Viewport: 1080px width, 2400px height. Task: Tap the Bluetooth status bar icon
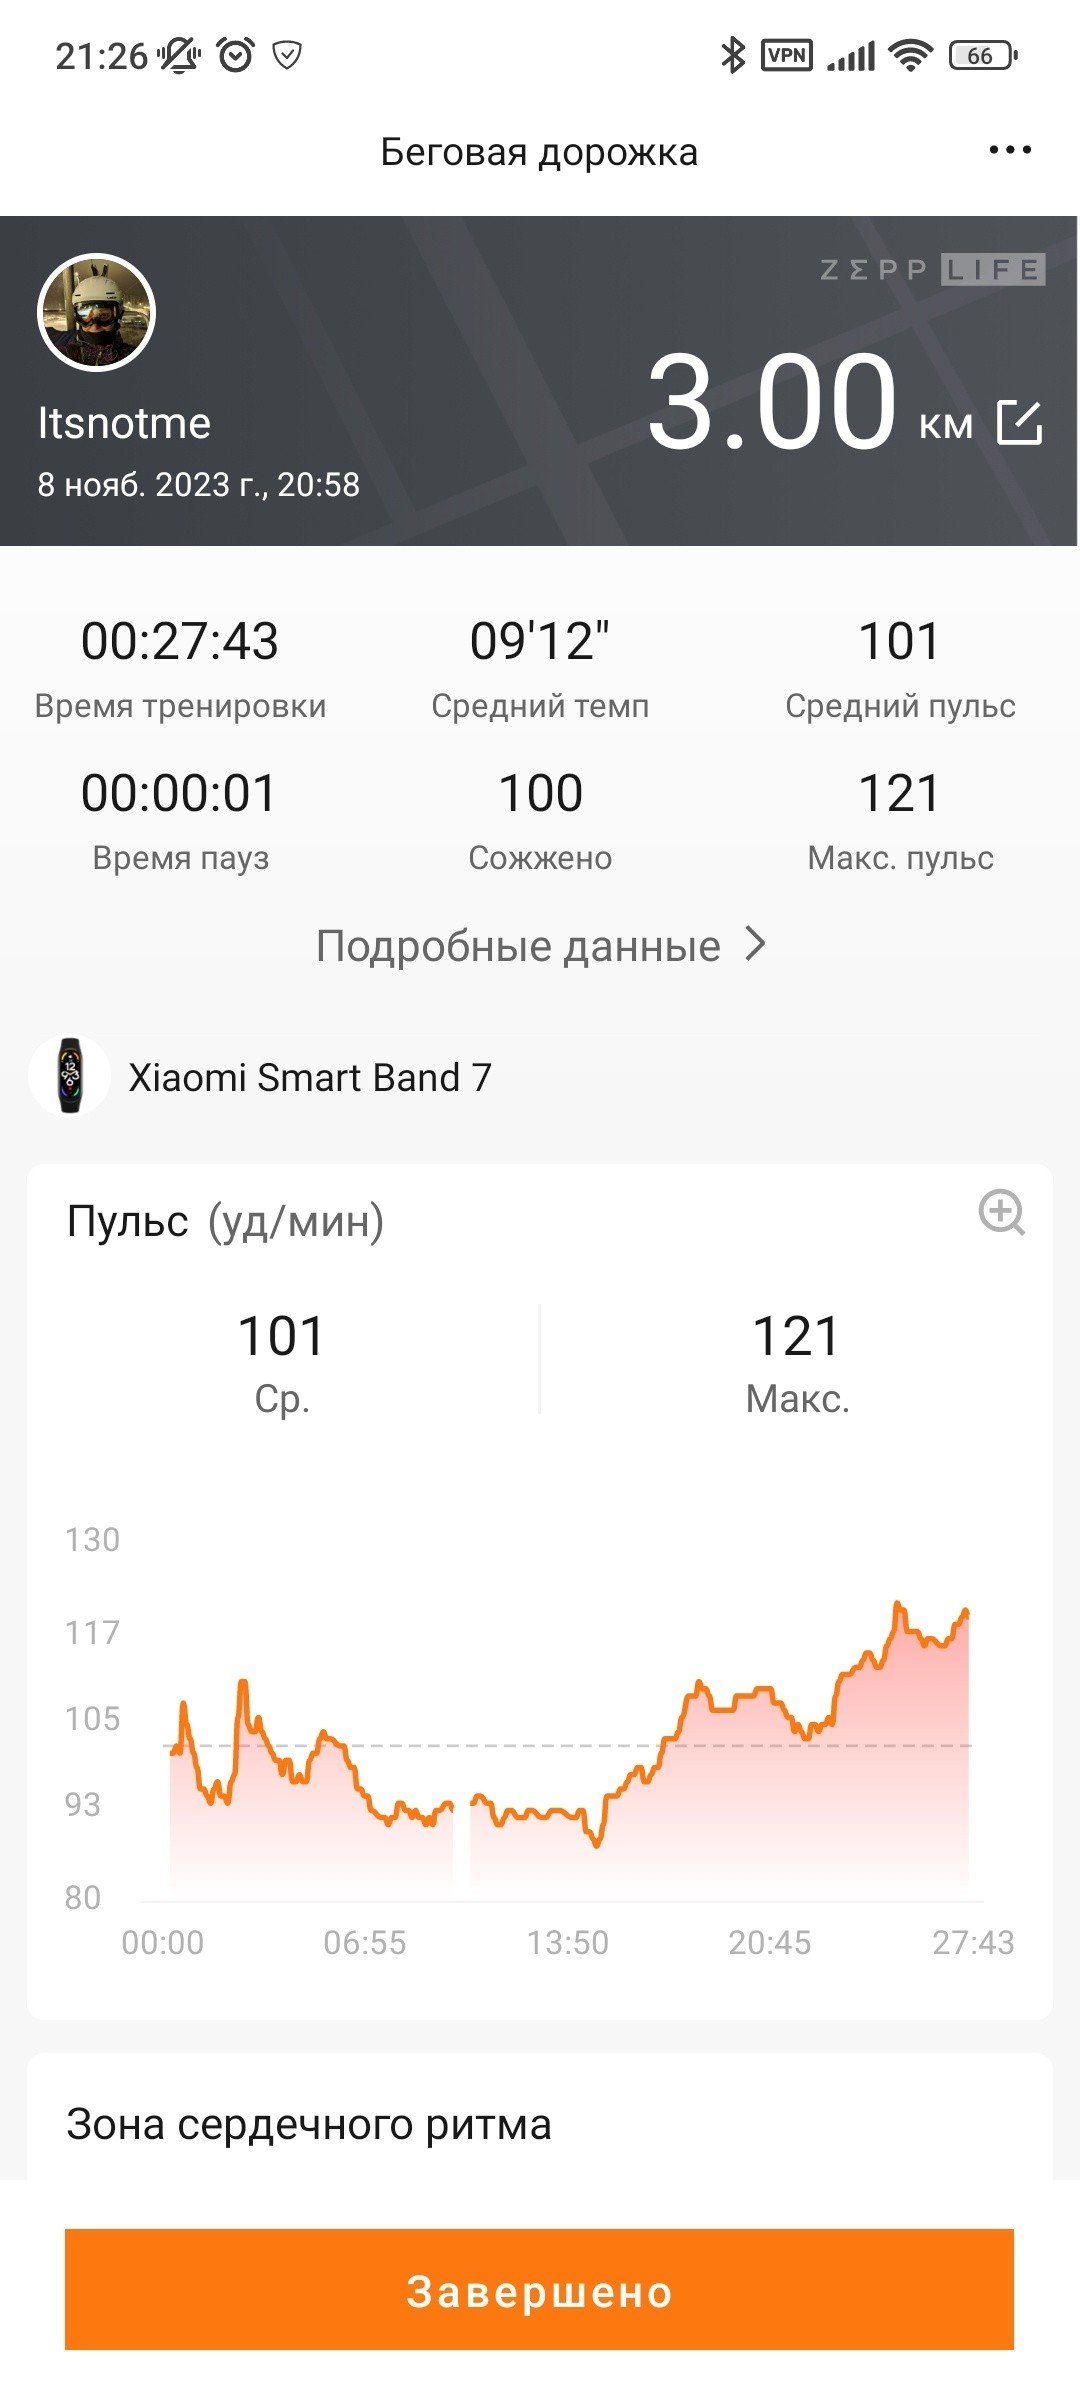pyautogui.click(x=733, y=55)
